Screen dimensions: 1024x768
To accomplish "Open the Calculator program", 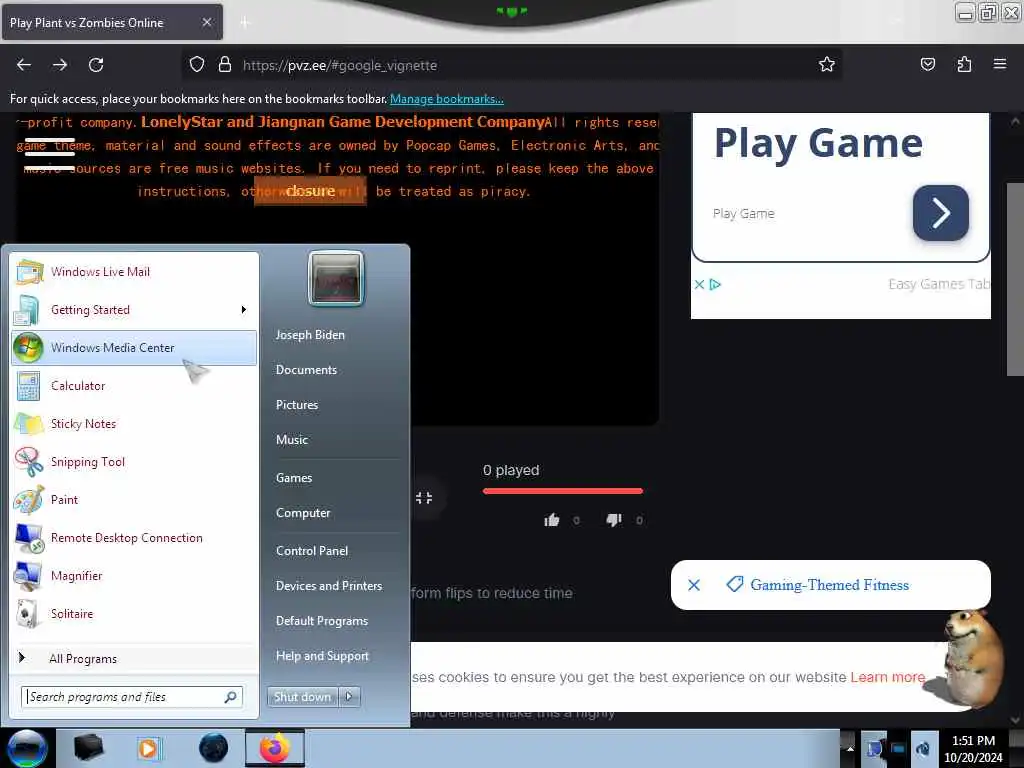I will pyautogui.click(x=134, y=385).
